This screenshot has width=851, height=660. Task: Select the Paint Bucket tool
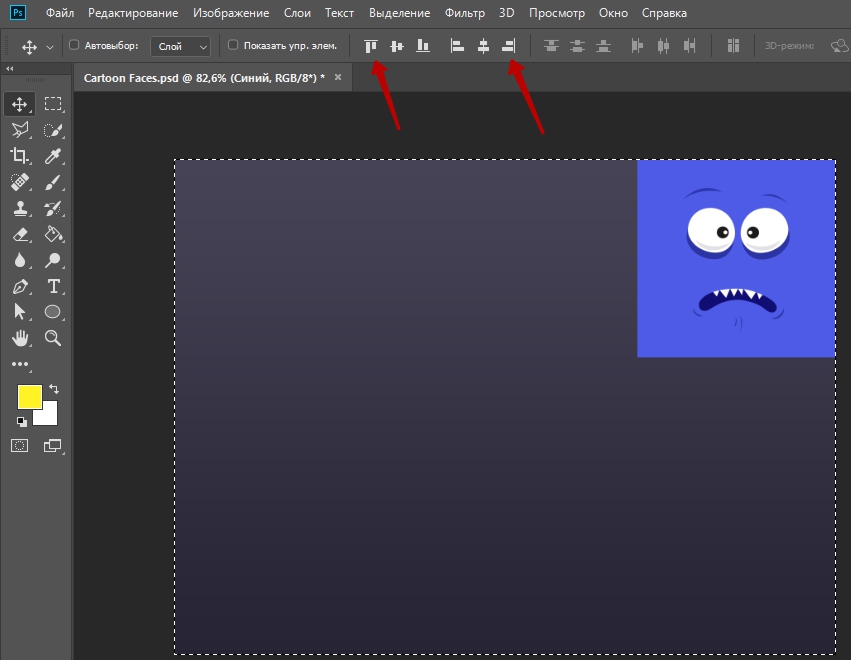(x=53, y=234)
